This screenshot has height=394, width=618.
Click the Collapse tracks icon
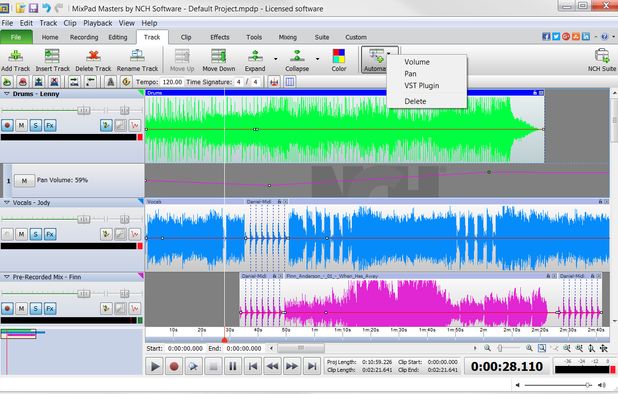297,56
